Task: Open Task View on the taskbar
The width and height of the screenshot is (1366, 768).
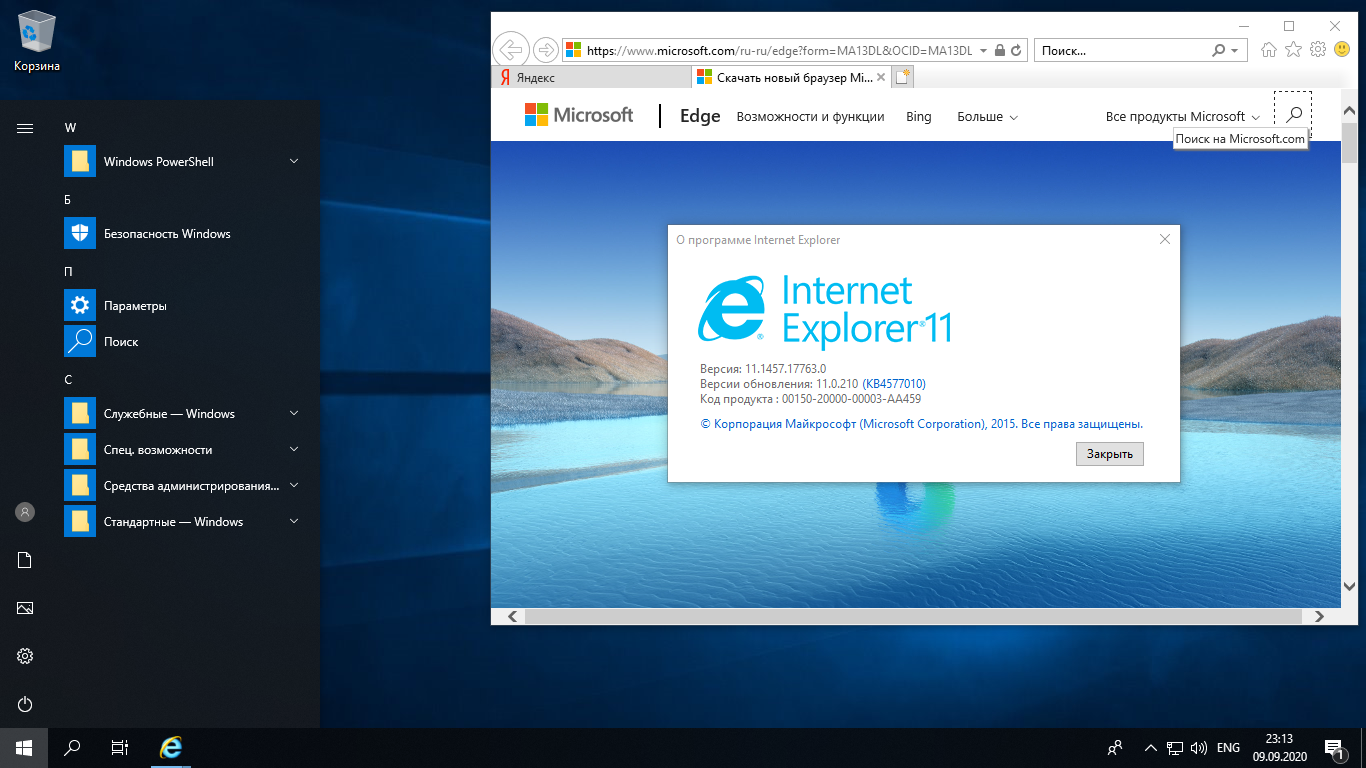Action: (120, 747)
